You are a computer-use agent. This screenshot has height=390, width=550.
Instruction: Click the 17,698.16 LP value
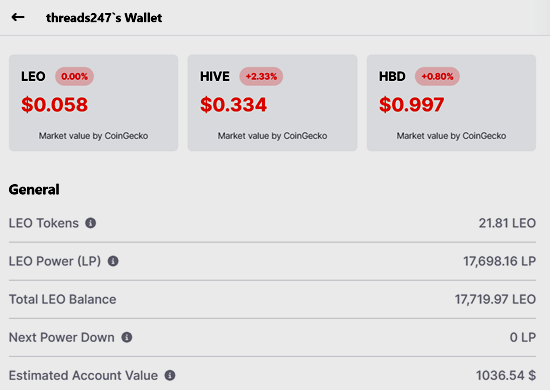(x=499, y=261)
